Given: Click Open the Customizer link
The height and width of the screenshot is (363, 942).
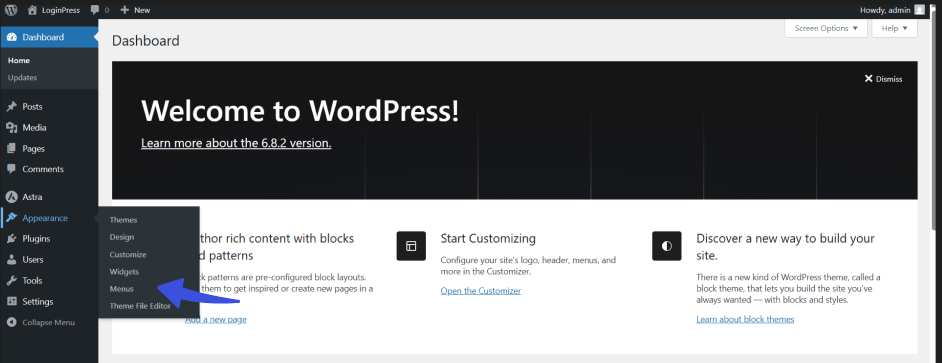Looking at the screenshot, I should 481,291.
